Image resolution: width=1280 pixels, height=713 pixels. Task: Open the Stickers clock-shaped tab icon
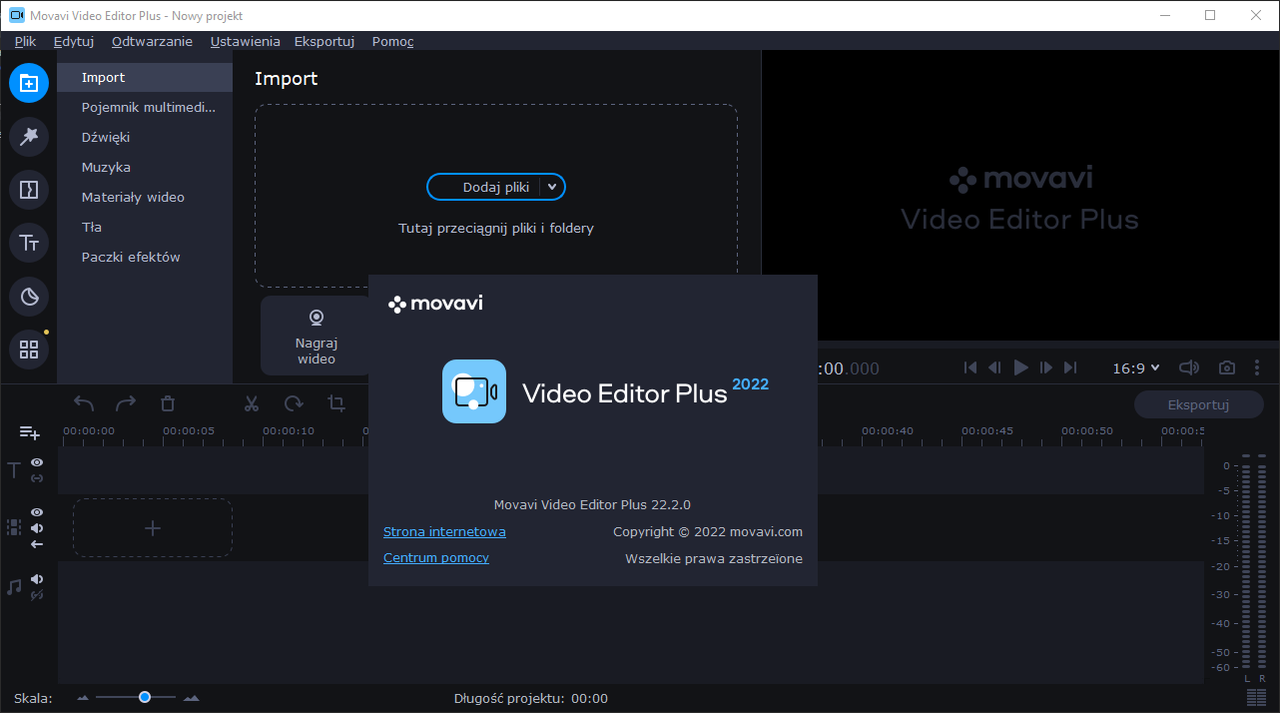(x=29, y=296)
